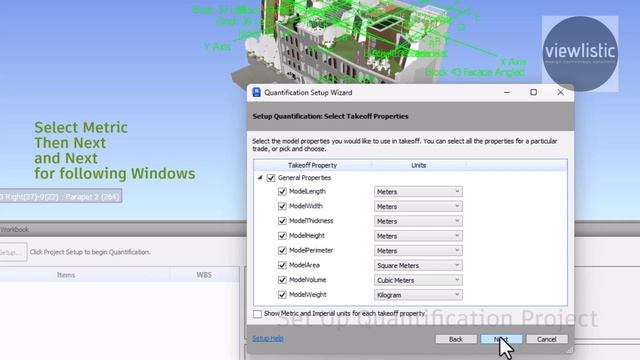Open the Setup Help link
The height and width of the screenshot is (360, 640).
[x=268, y=338]
